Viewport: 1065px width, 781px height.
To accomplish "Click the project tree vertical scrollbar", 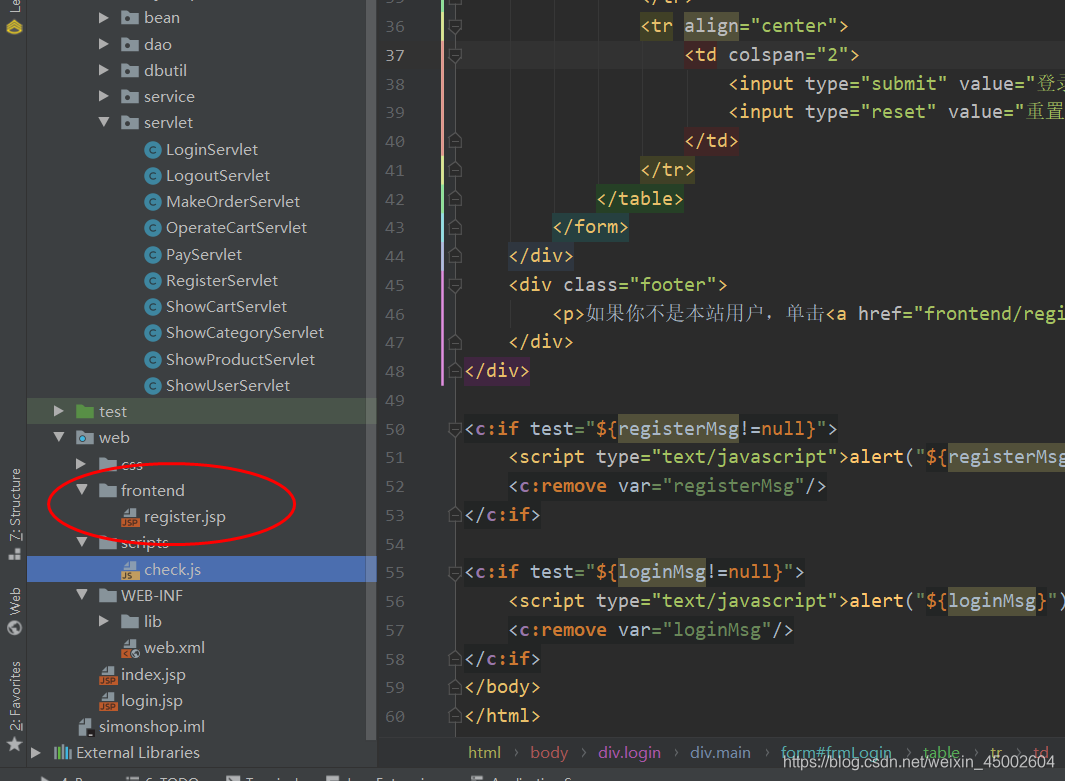I will [x=371, y=370].
